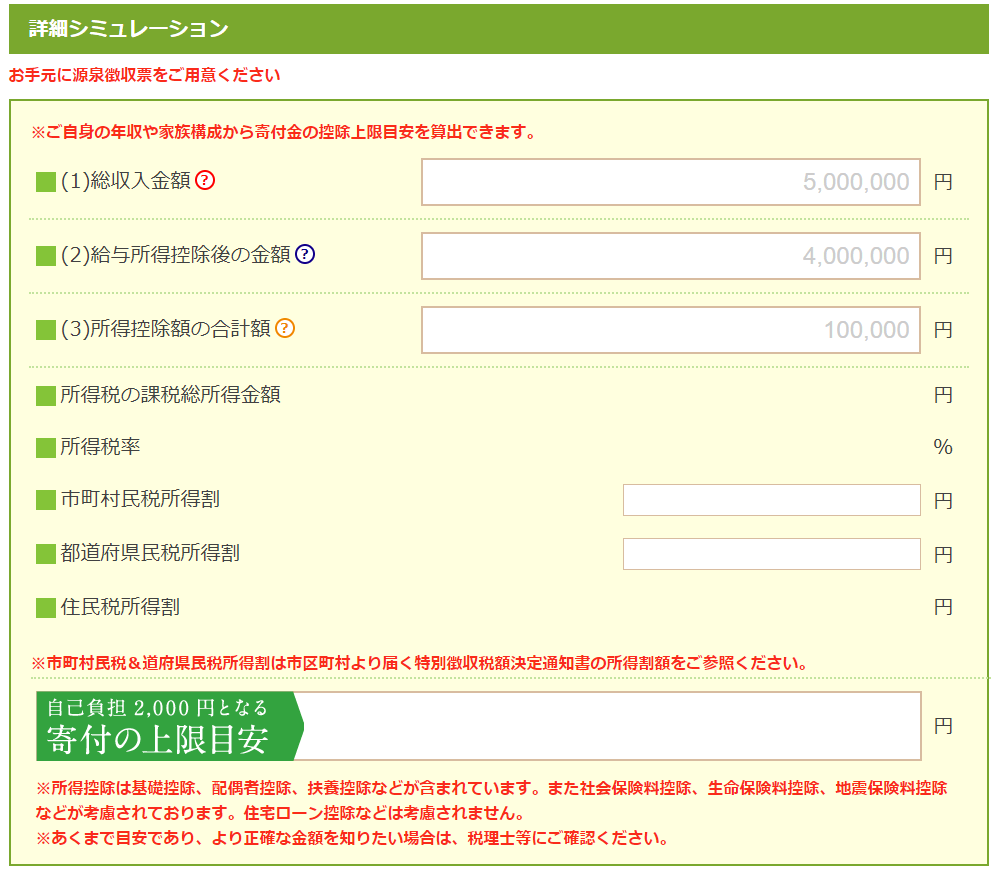This screenshot has width=998, height=874.
Task: Click the note starting ※市町村民税＆道府県民税所得割
Action: (420, 663)
